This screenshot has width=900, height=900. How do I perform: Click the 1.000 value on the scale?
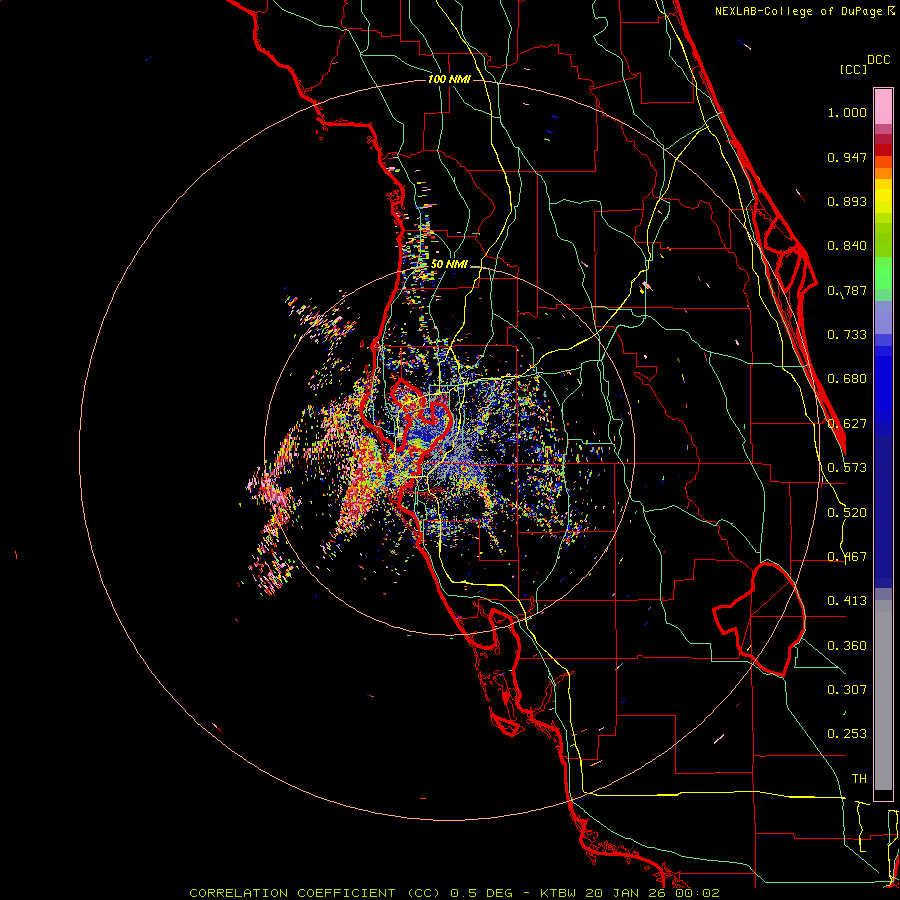click(x=847, y=112)
